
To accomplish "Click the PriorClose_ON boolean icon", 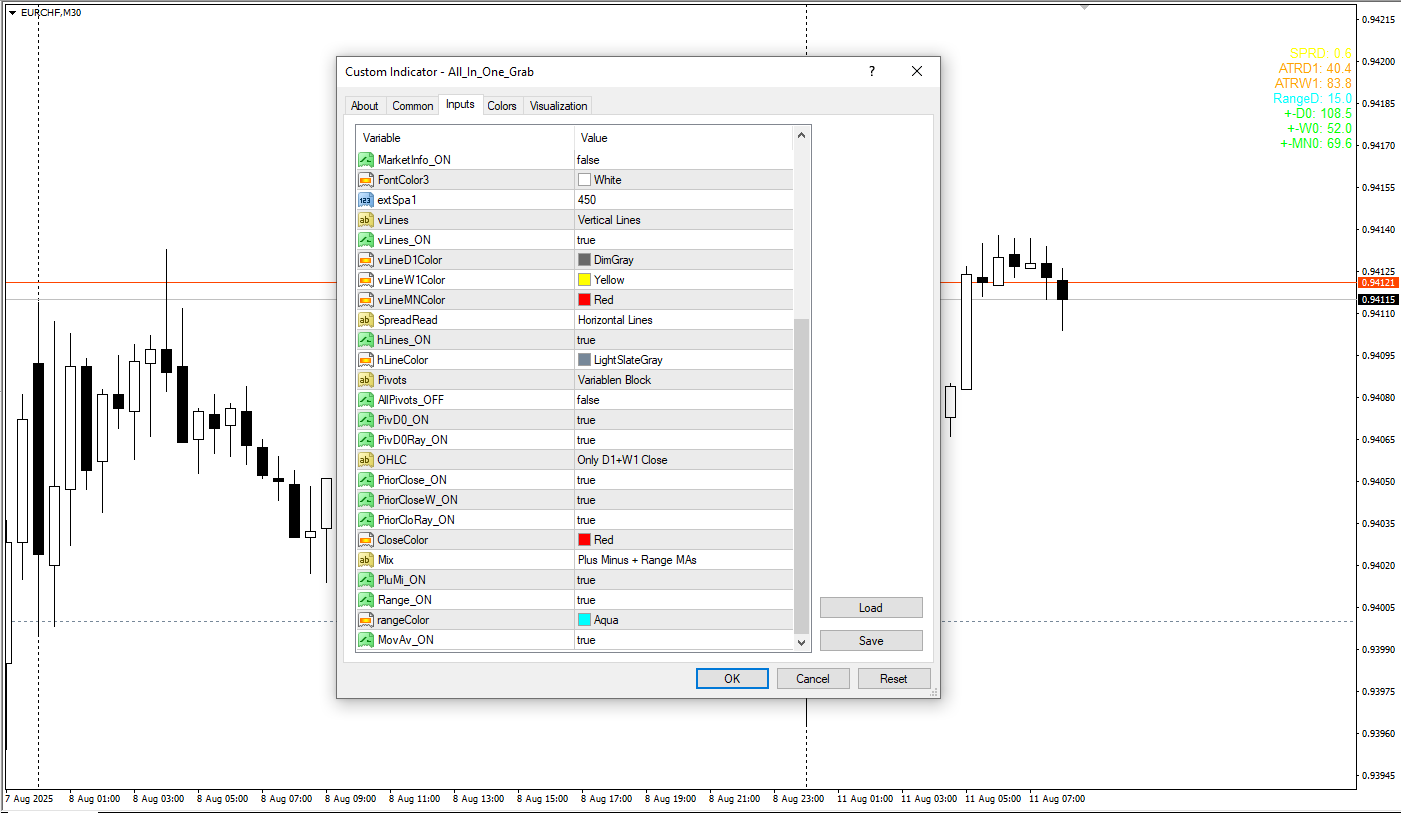I will coord(365,480).
